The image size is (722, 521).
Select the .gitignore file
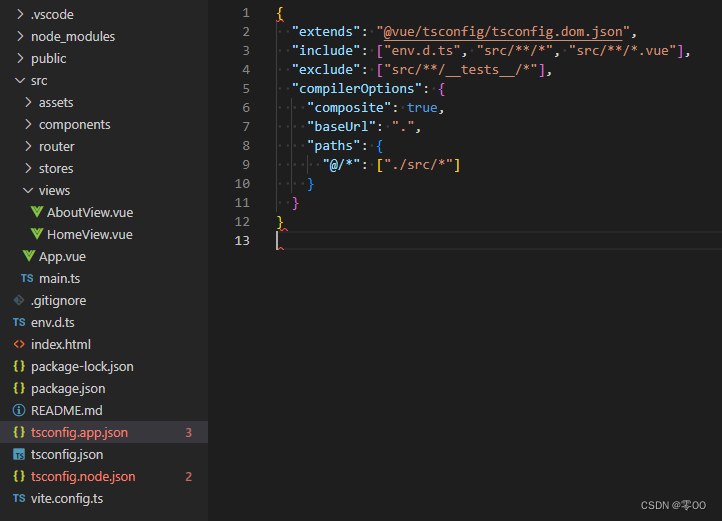coord(58,301)
